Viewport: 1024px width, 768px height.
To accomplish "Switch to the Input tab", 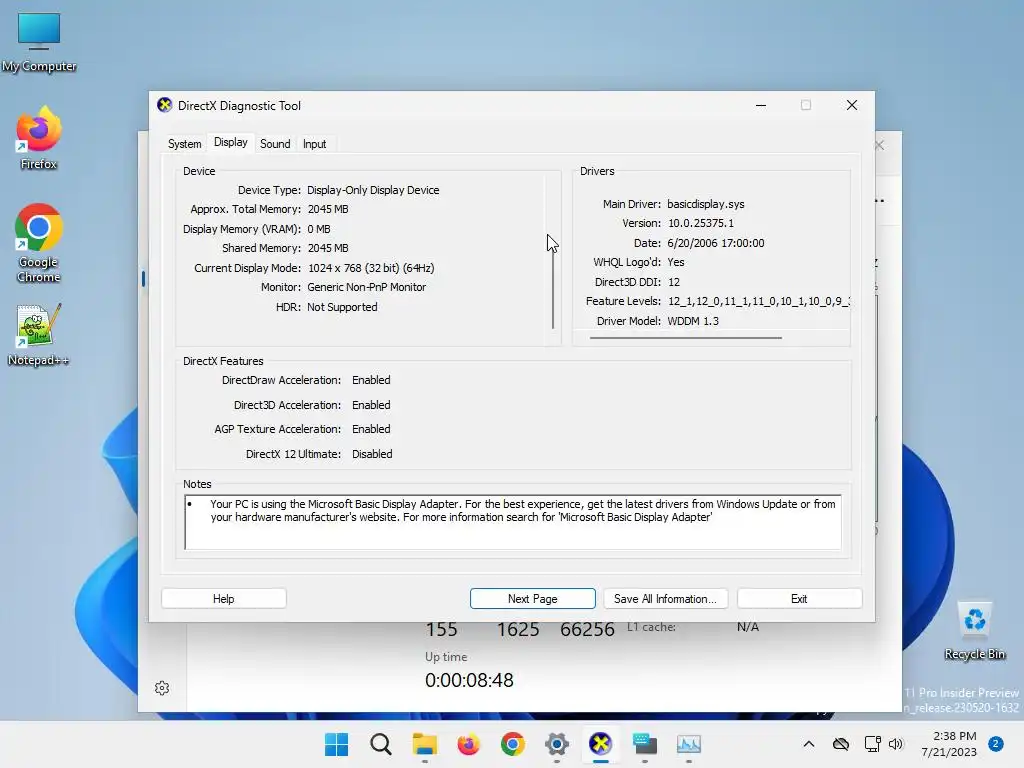I will pyautogui.click(x=314, y=144).
